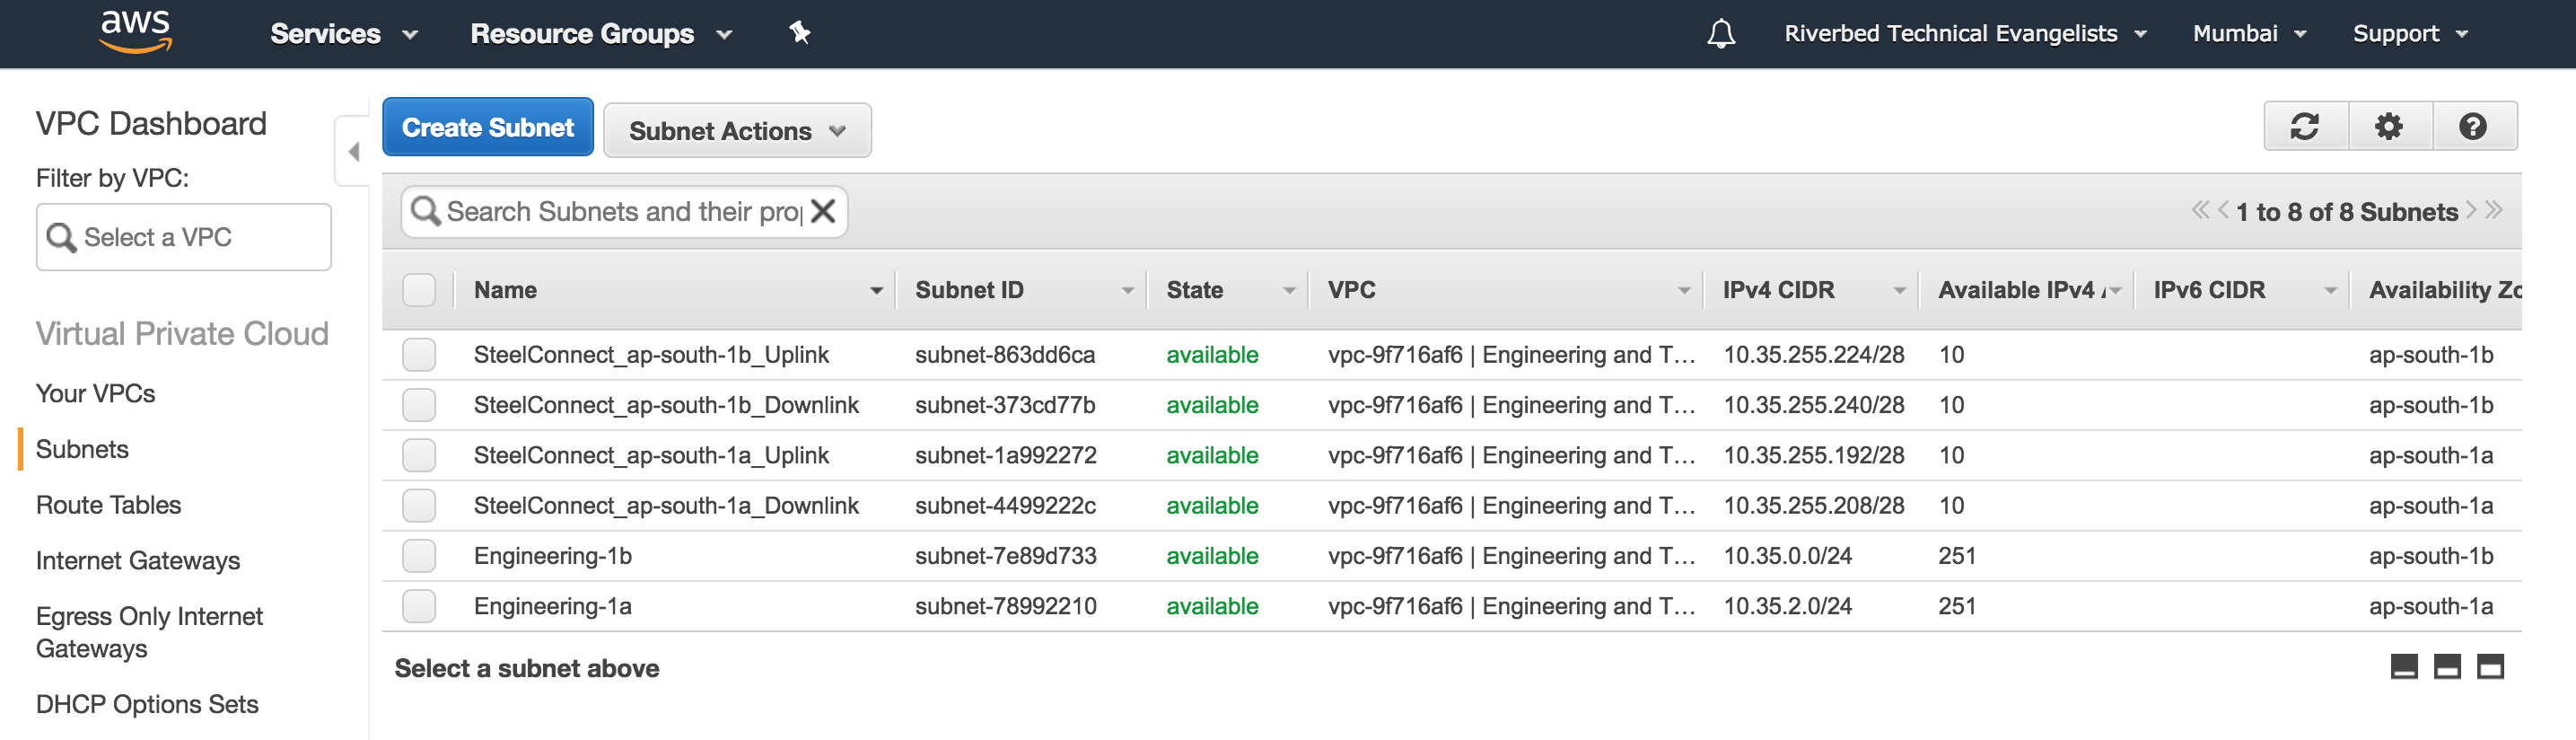Image resolution: width=2576 pixels, height=740 pixels.
Task: Select Subnets in sidebar
Action: pyautogui.click(x=82, y=449)
